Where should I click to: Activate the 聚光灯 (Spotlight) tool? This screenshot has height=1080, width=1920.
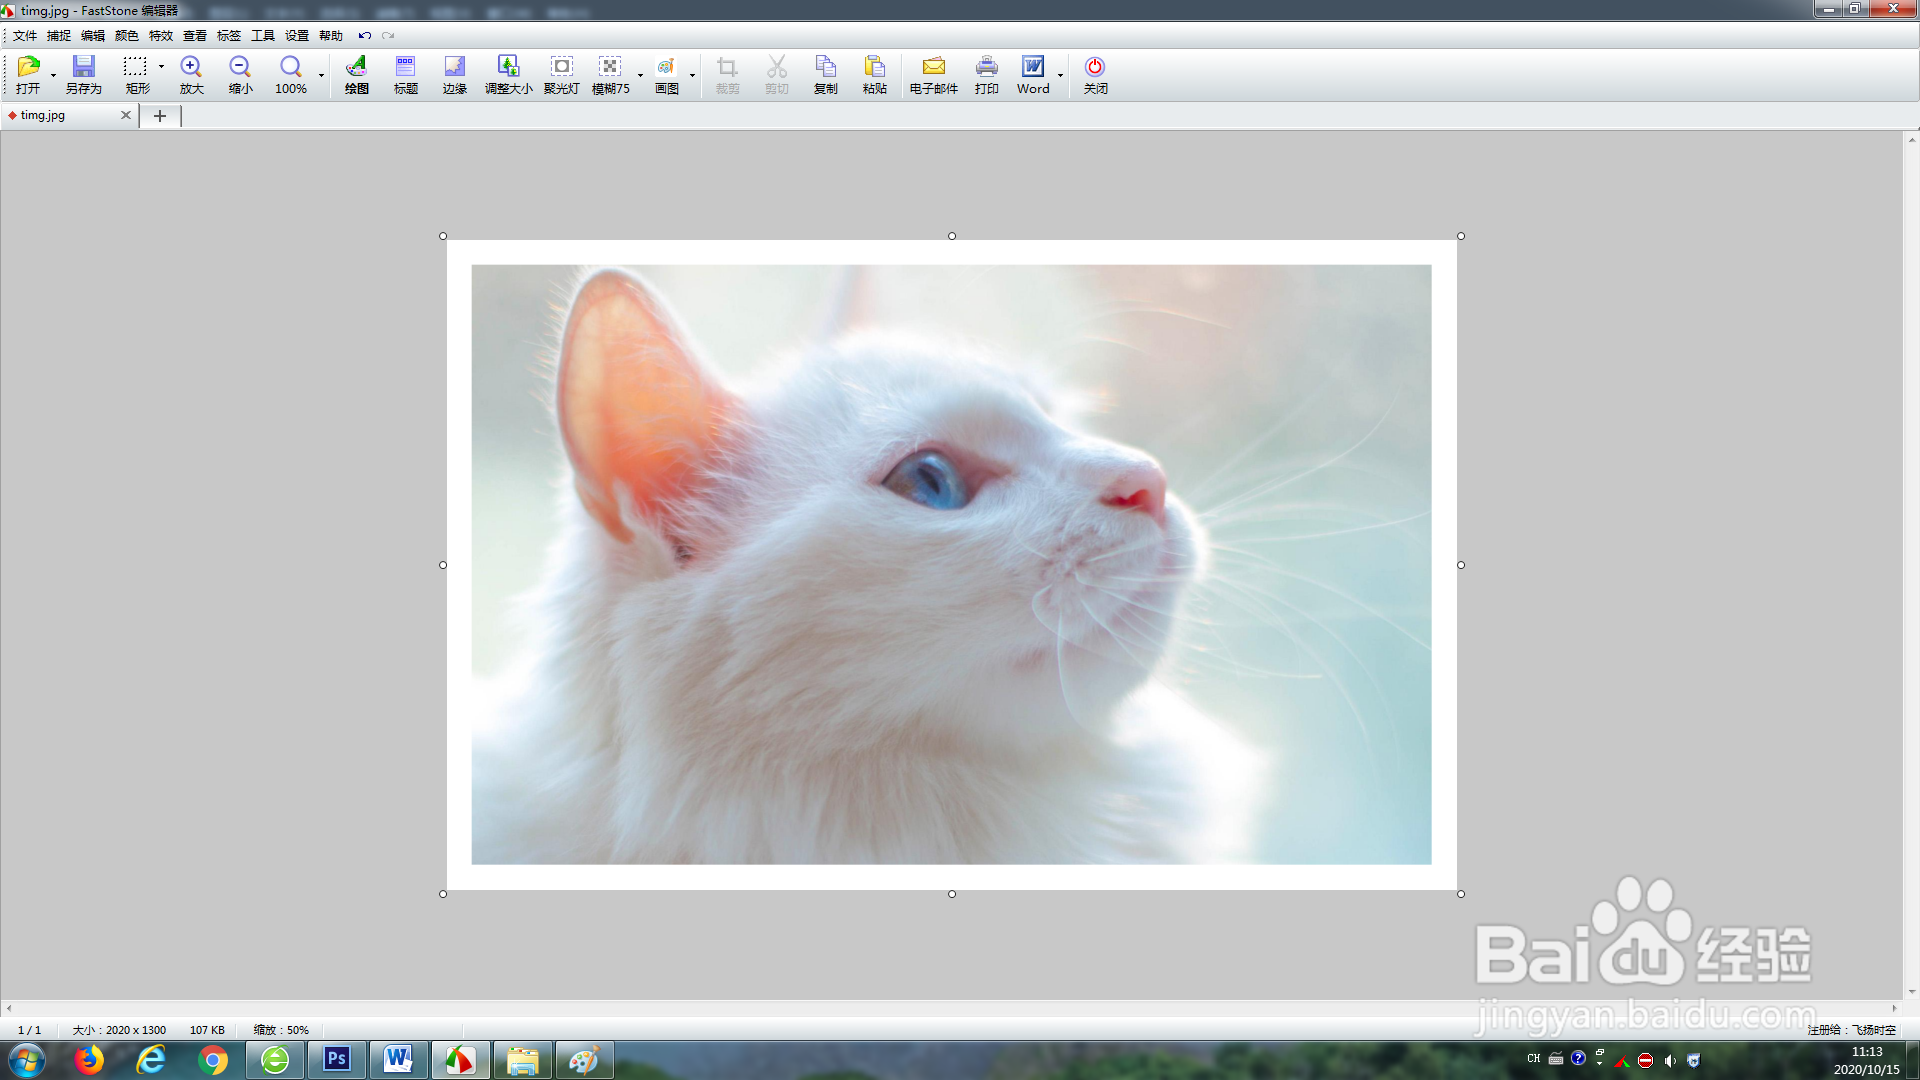tap(561, 74)
